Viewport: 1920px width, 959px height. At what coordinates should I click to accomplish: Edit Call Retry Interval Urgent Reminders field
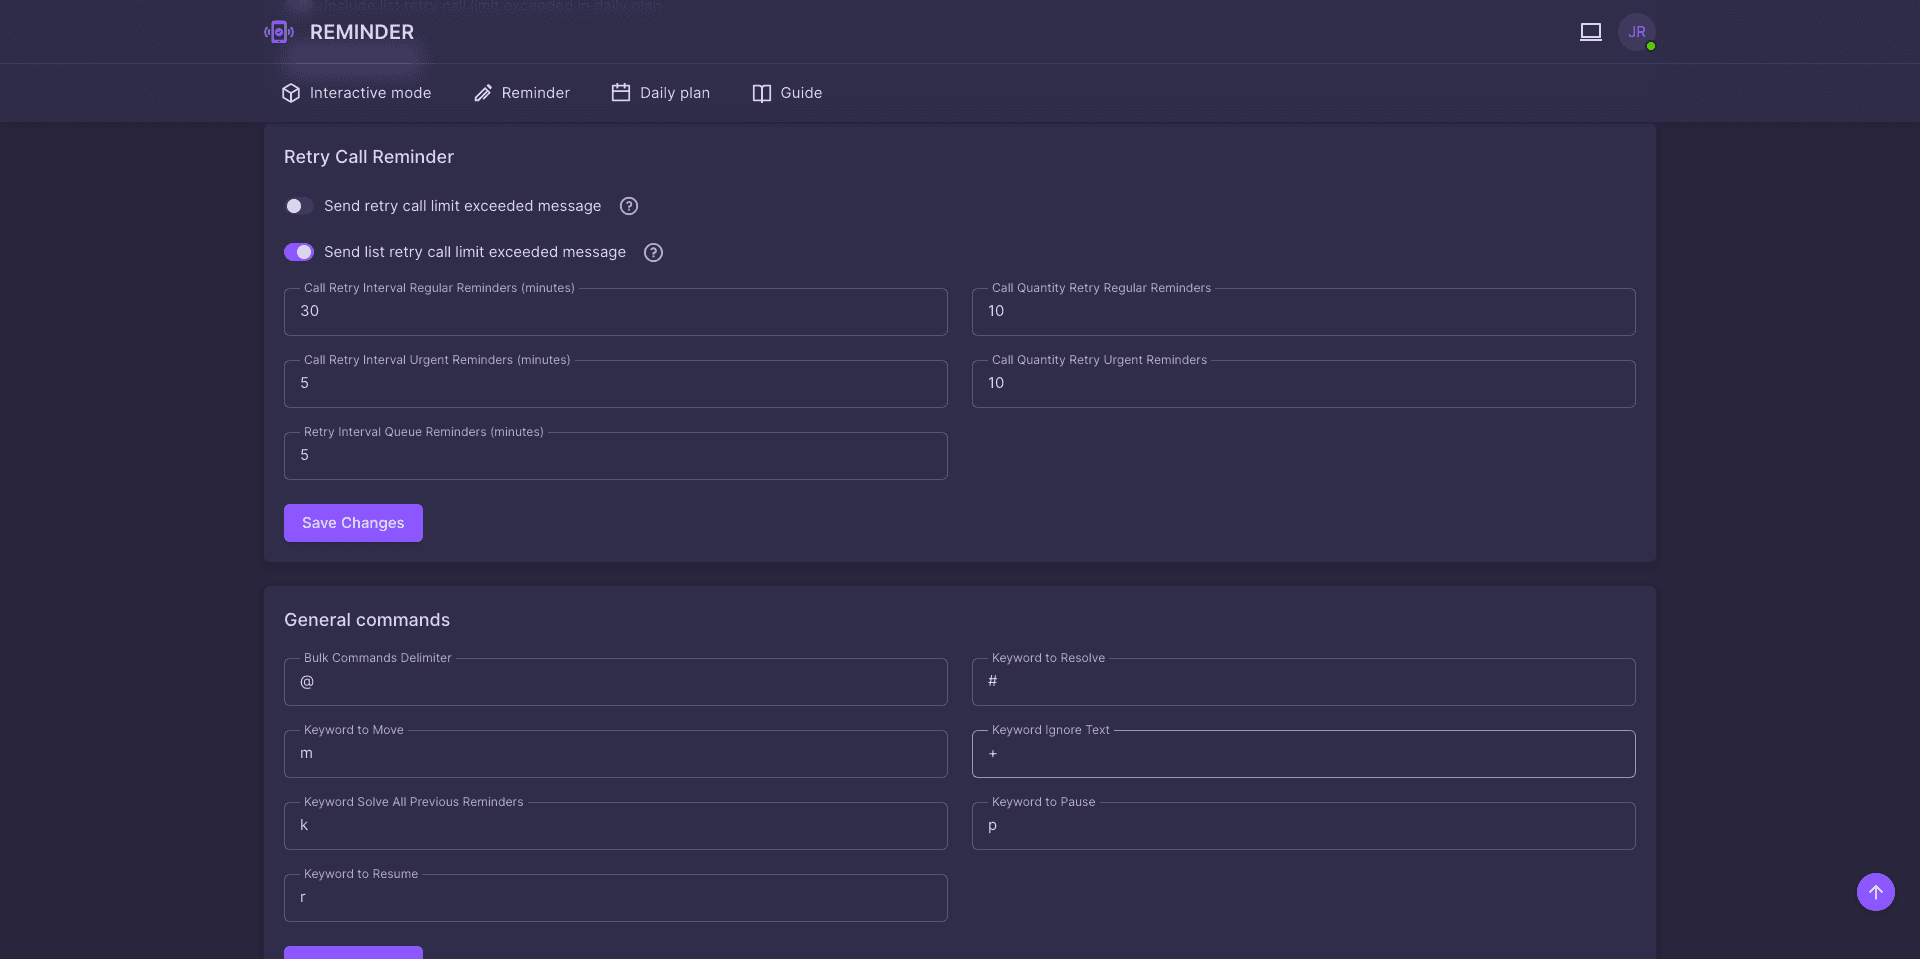tap(616, 384)
